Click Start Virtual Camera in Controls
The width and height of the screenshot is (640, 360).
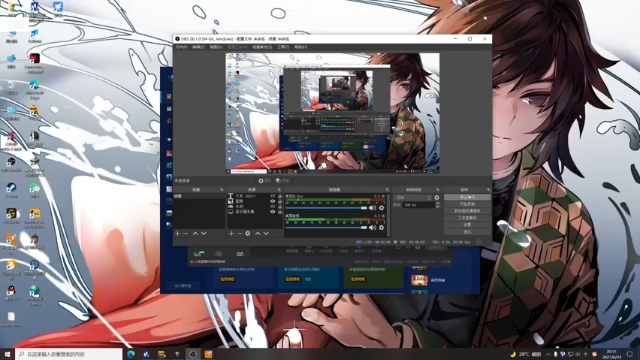[x=467, y=211]
